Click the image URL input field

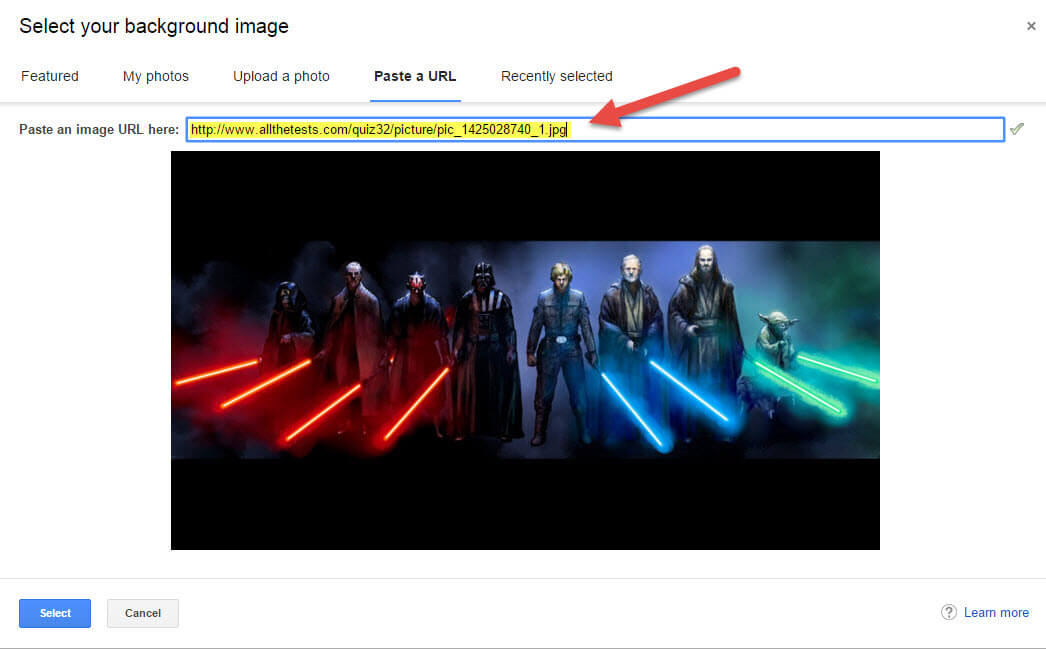(x=595, y=129)
